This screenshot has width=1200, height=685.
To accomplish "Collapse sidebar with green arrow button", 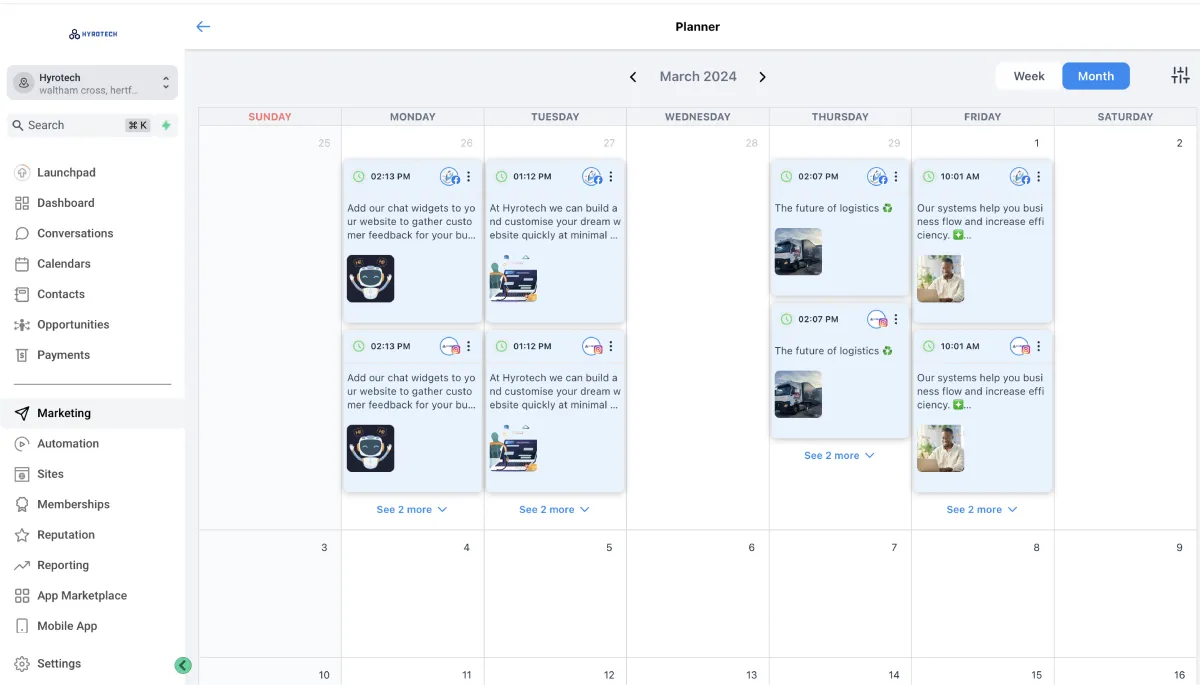I will pyautogui.click(x=182, y=665).
